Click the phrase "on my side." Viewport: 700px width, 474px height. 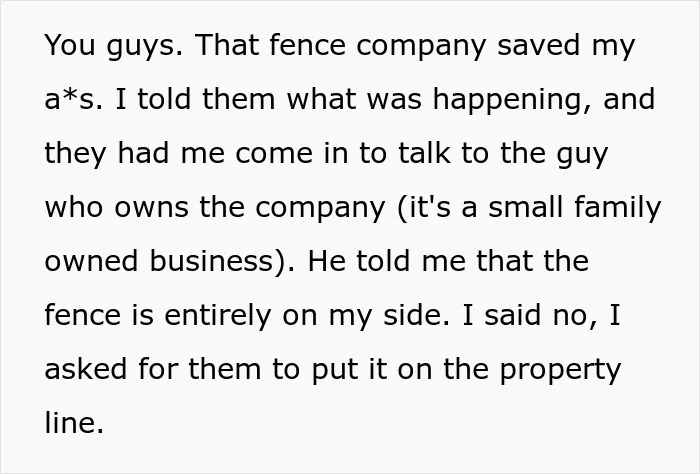366,315
